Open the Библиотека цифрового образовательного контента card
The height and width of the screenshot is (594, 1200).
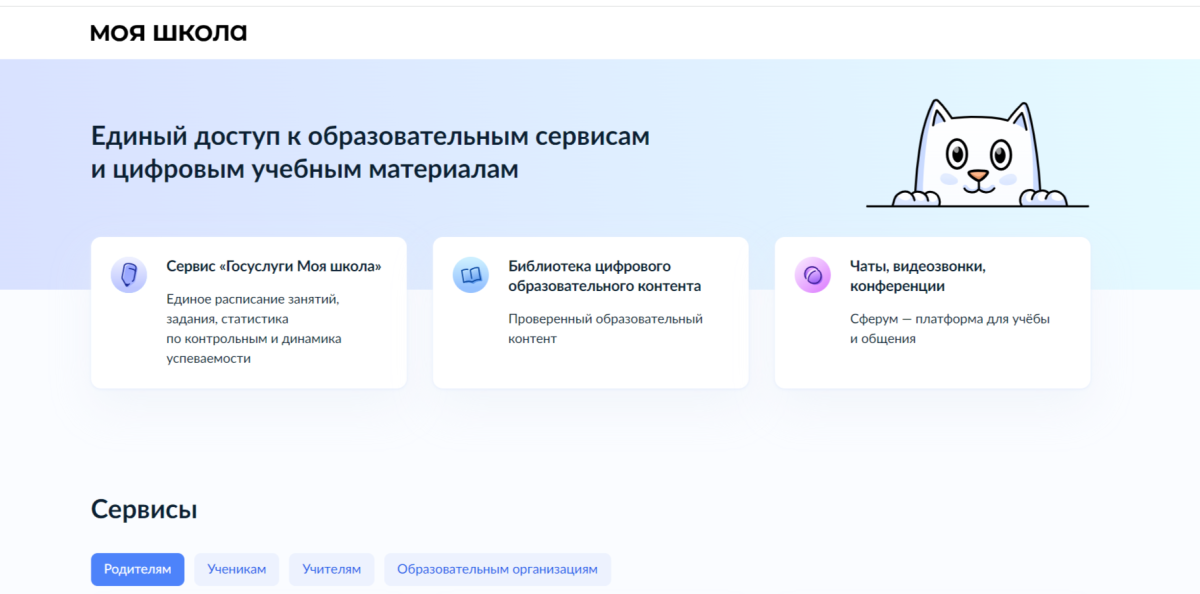pos(590,312)
